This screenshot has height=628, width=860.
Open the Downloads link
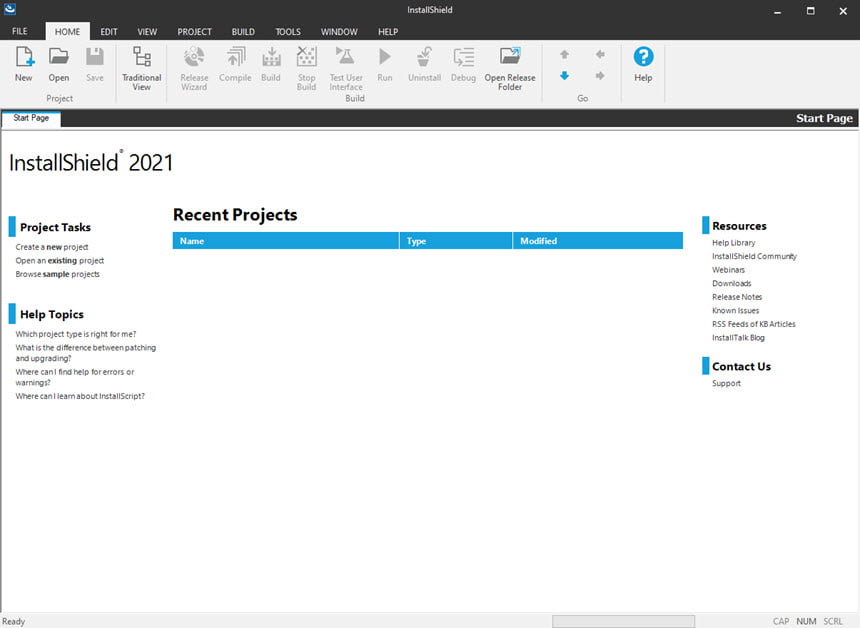pos(732,284)
